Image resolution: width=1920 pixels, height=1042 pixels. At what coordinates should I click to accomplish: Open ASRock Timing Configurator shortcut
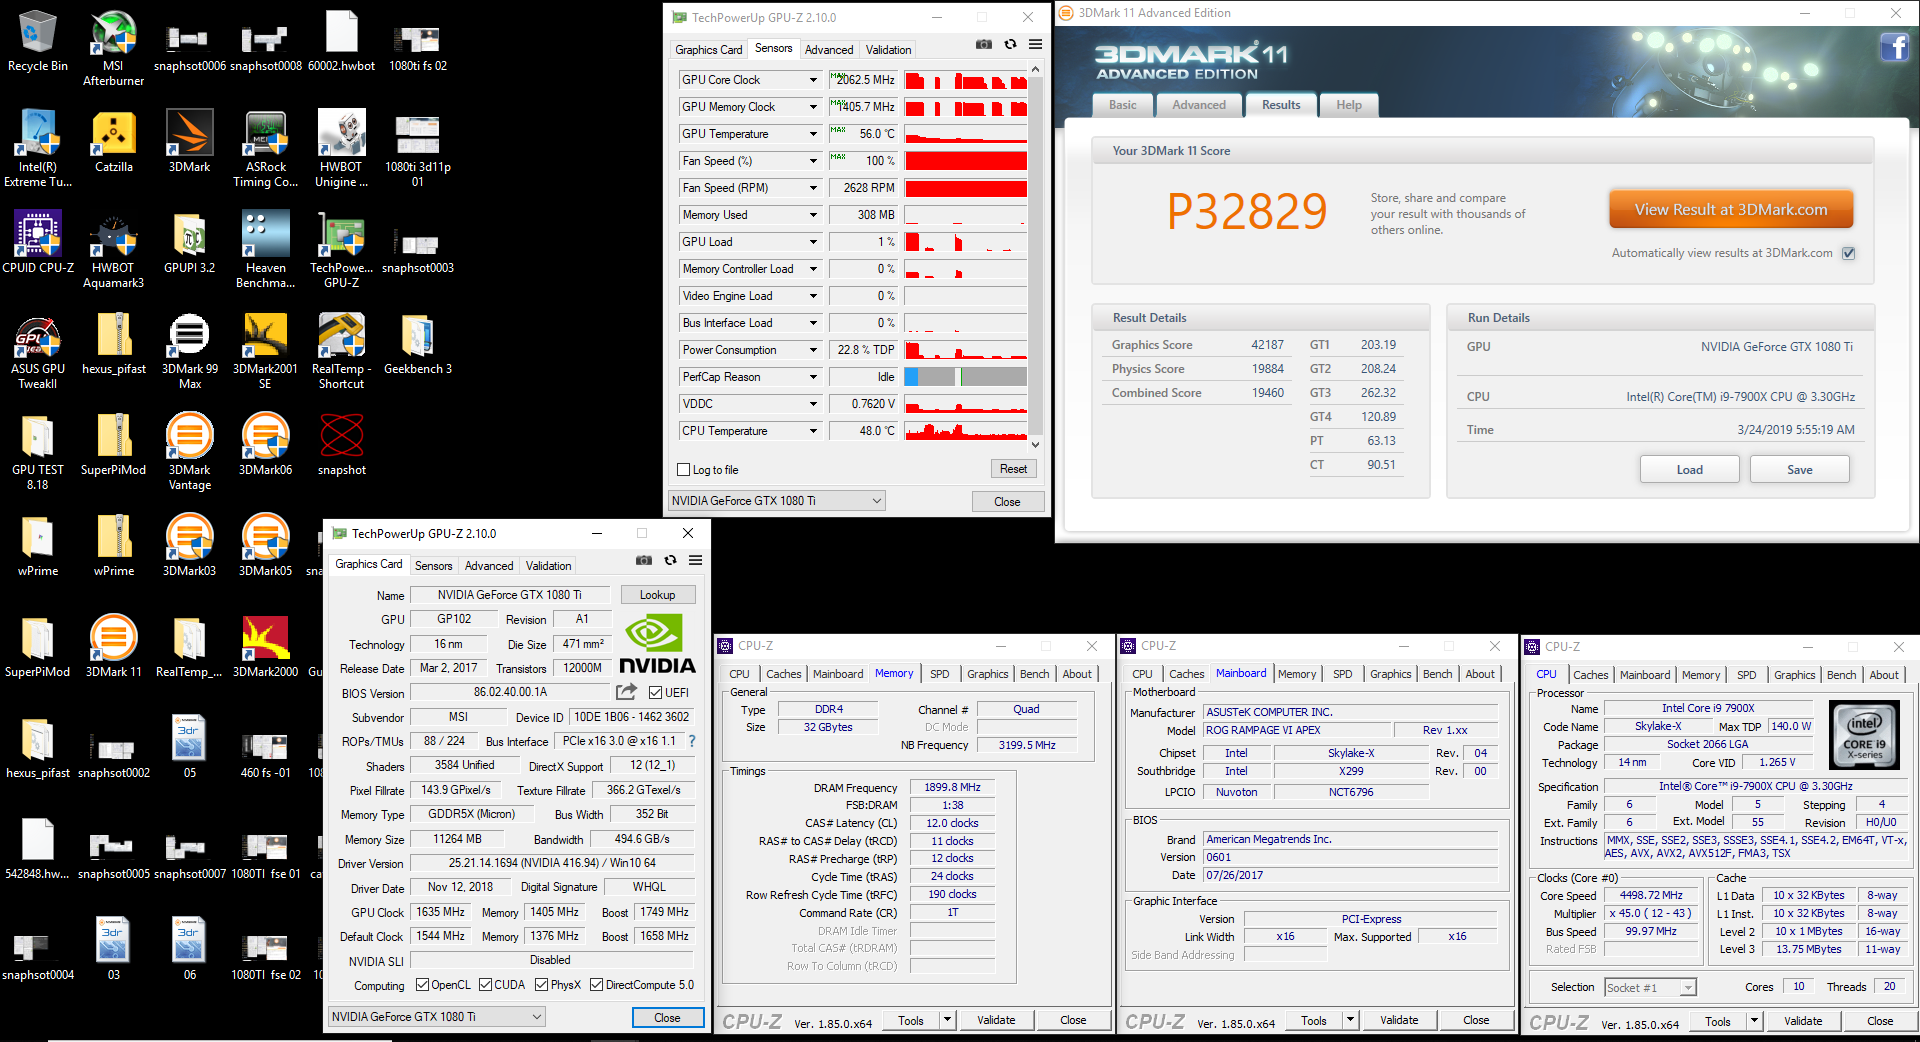[265, 149]
